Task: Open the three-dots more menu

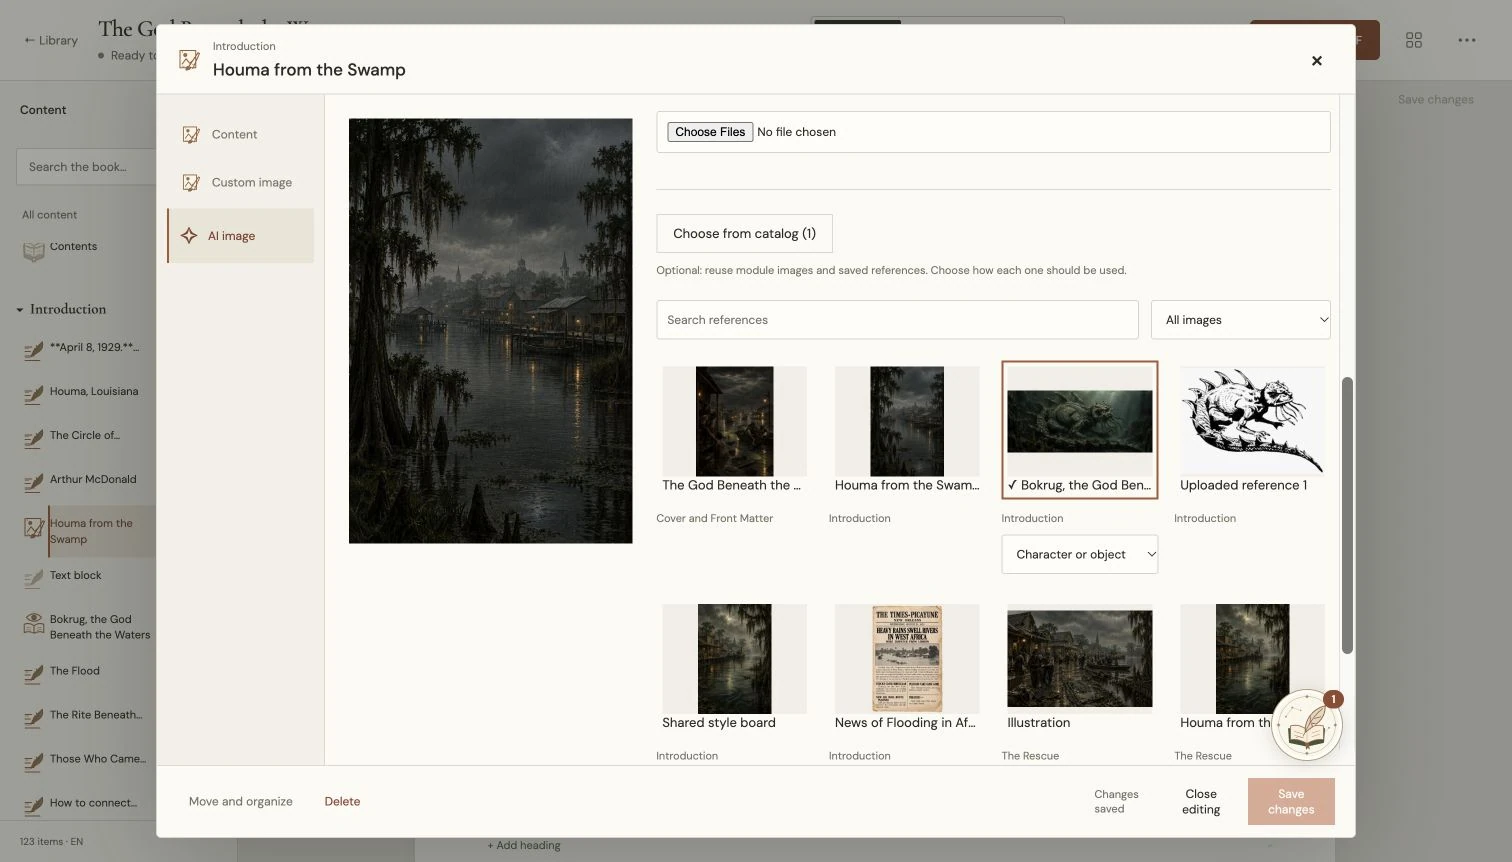Action: (1467, 40)
